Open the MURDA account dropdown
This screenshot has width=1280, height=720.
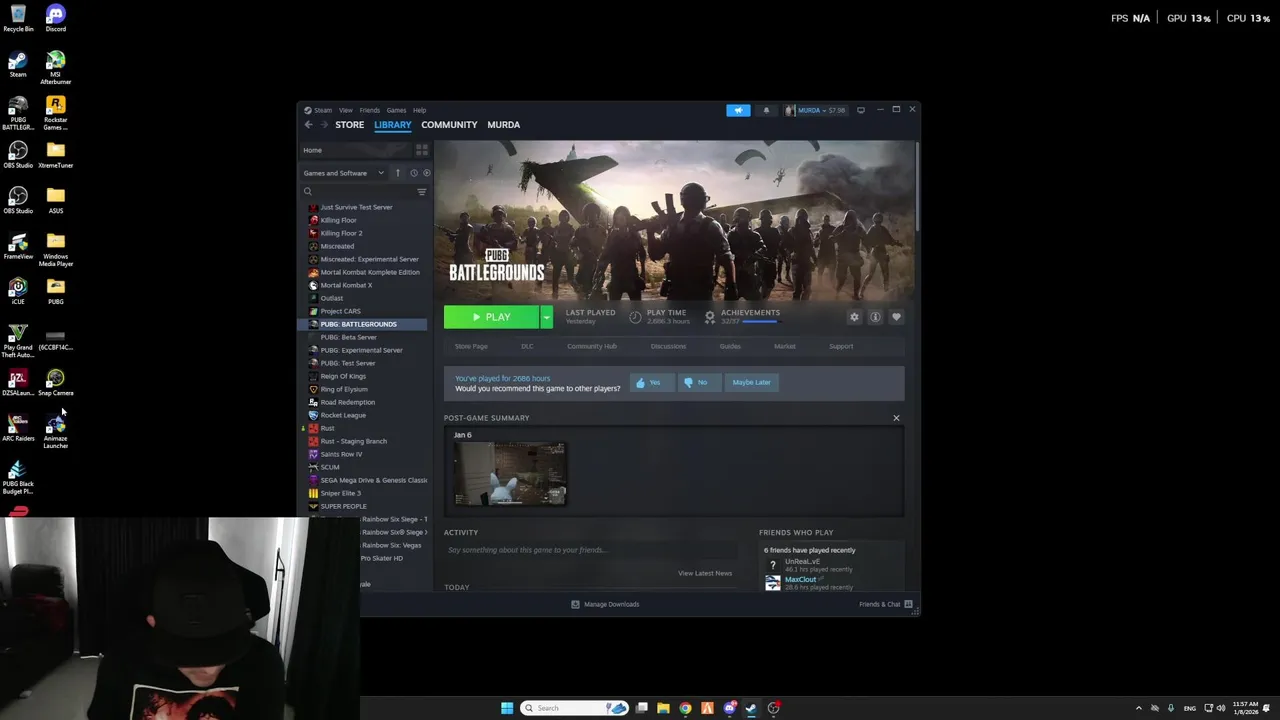[x=816, y=110]
